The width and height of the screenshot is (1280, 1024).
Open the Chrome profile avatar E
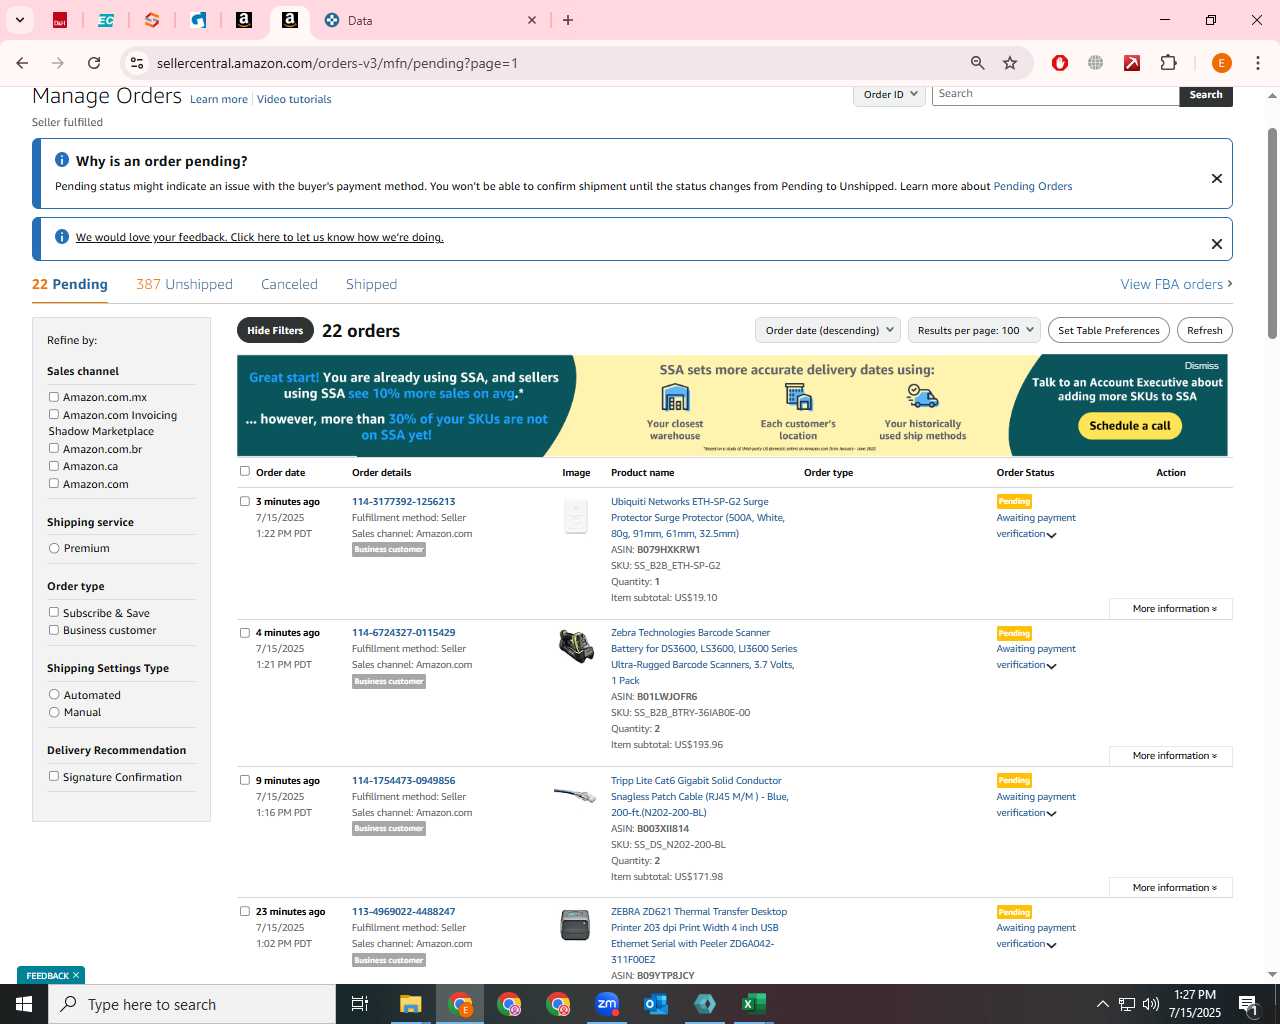pyautogui.click(x=1221, y=63)
